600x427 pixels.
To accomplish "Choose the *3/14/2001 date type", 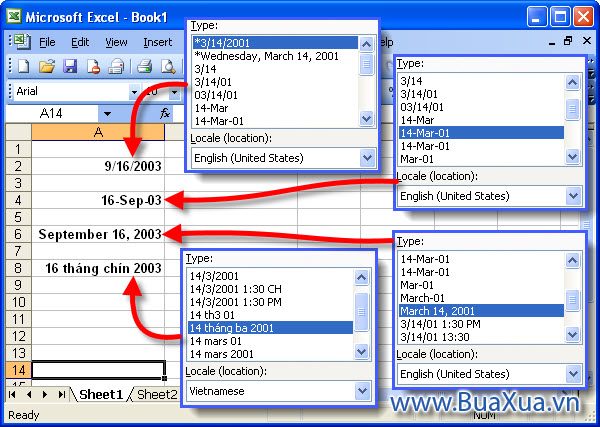I will [275, 42].
